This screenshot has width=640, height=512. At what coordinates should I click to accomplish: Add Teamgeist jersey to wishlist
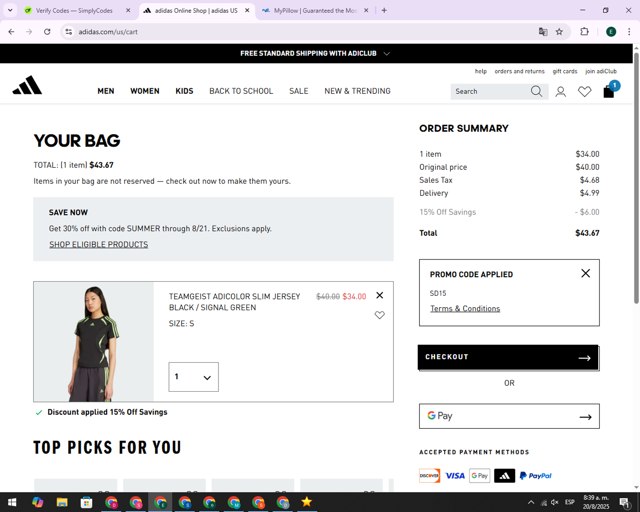pyautogui.click(x=380, y=315)
